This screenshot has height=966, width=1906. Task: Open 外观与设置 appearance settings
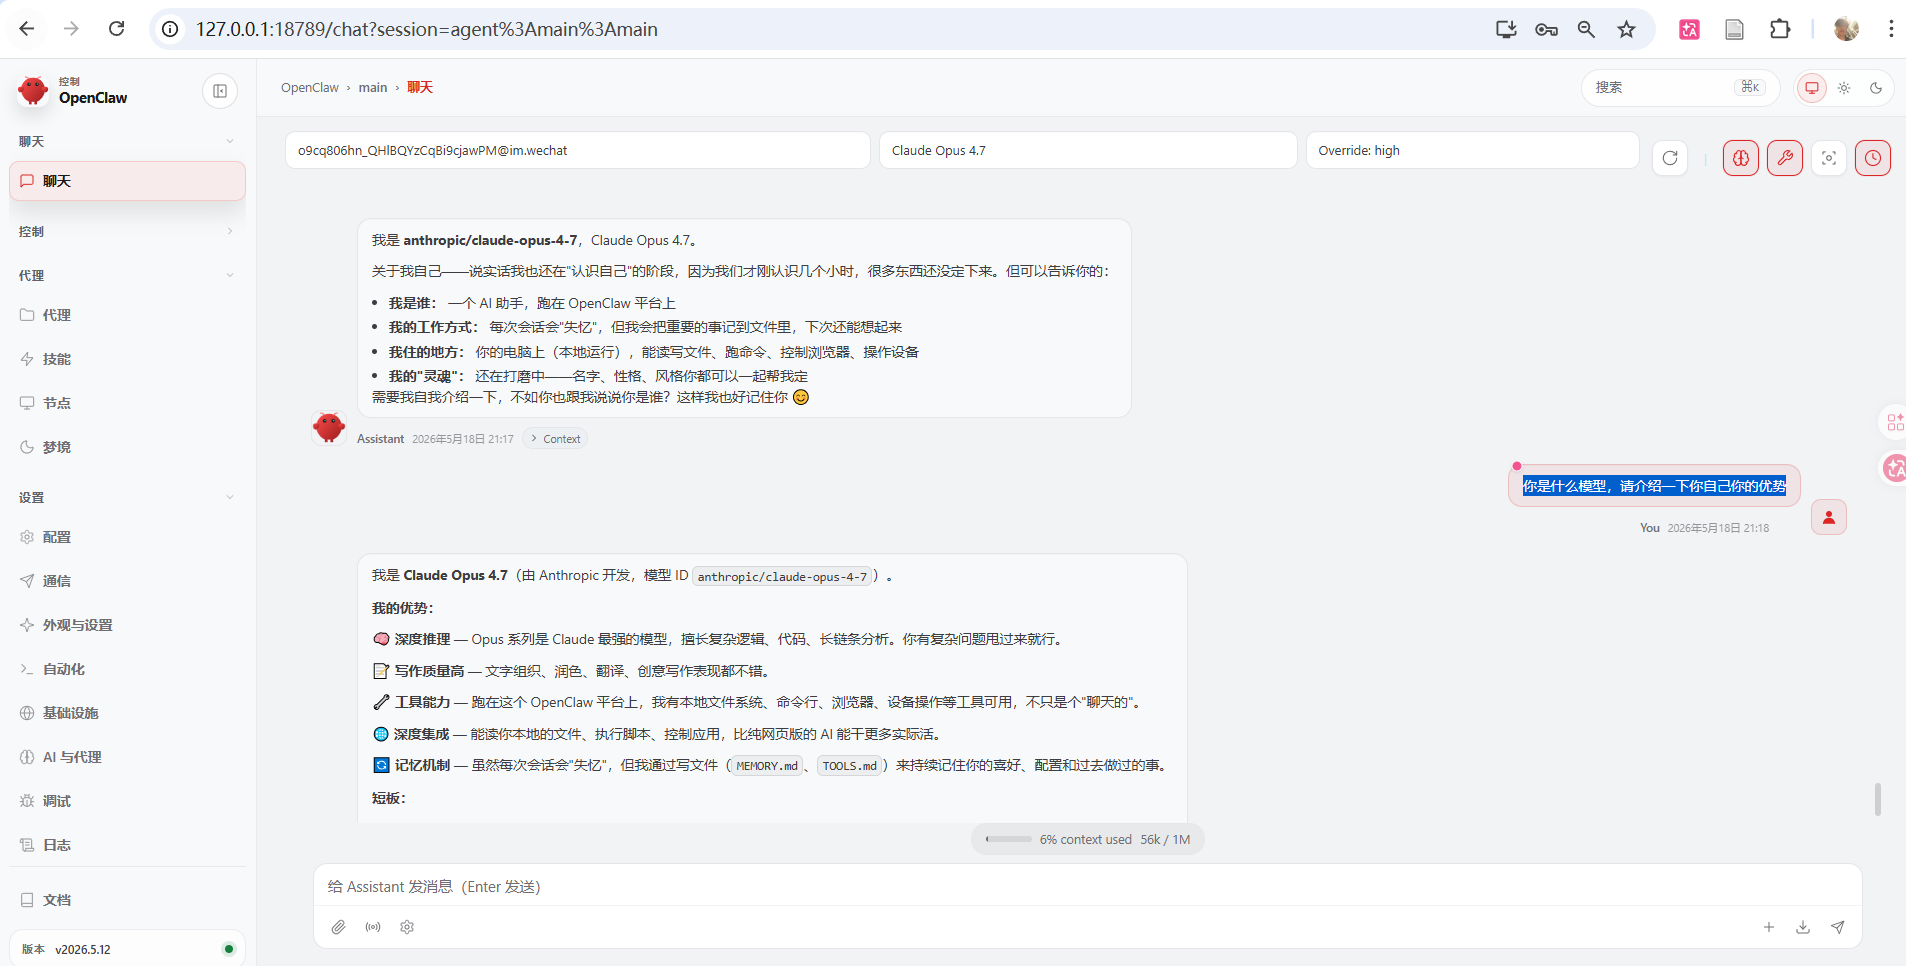tap(127, 625)
